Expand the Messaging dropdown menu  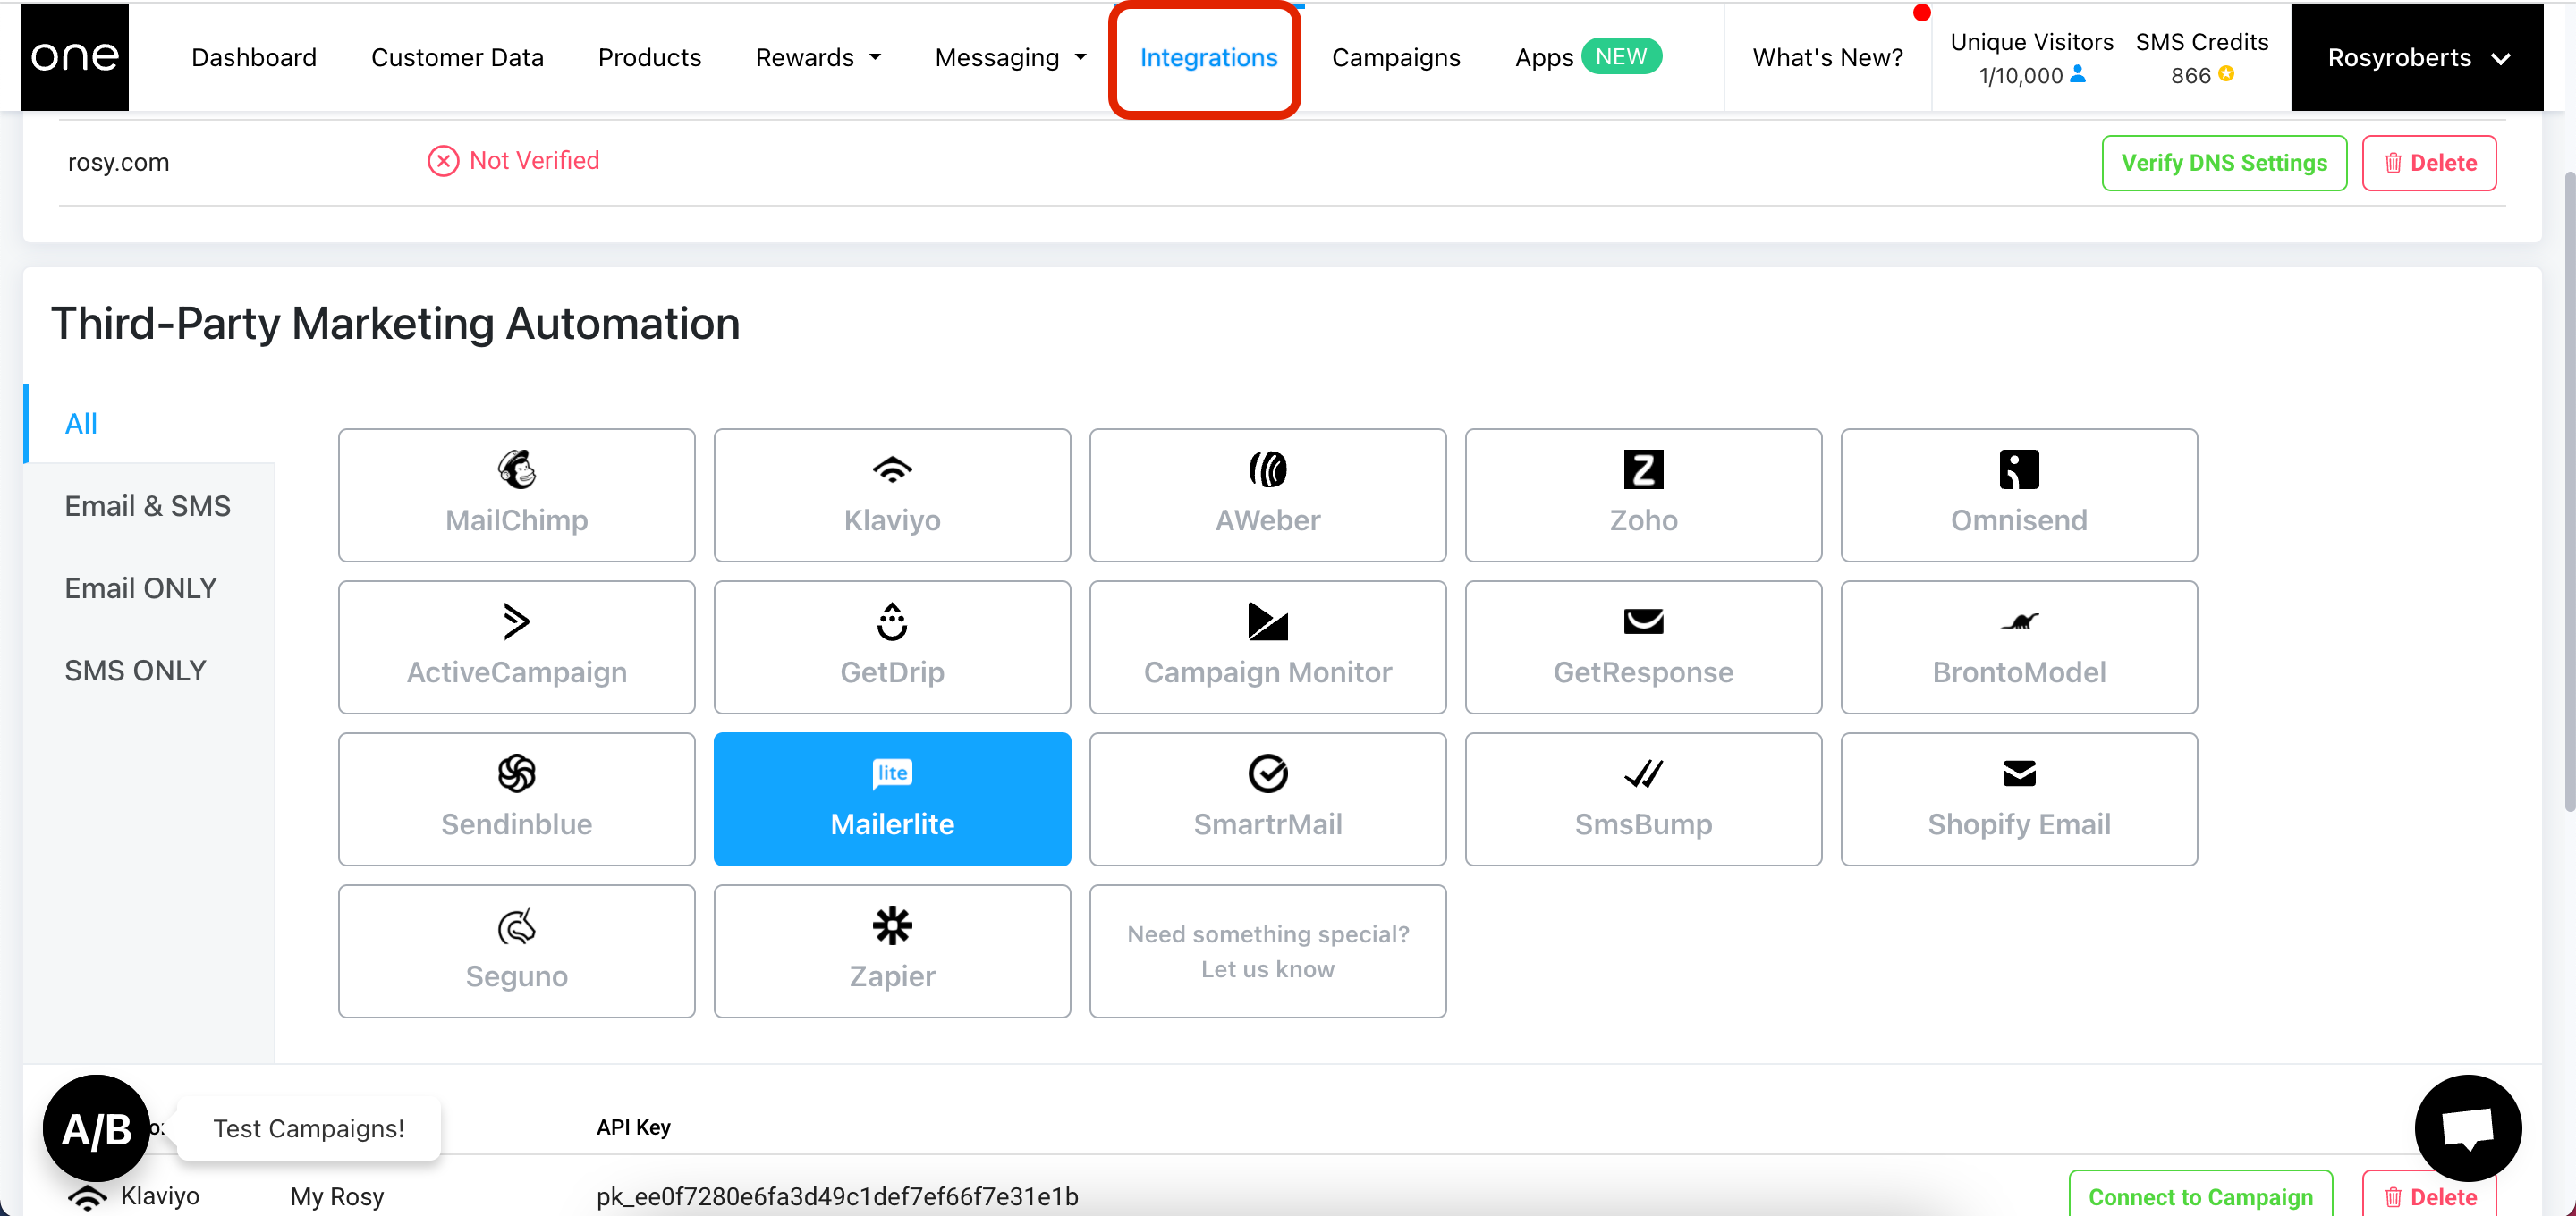tap(1010, 57)
